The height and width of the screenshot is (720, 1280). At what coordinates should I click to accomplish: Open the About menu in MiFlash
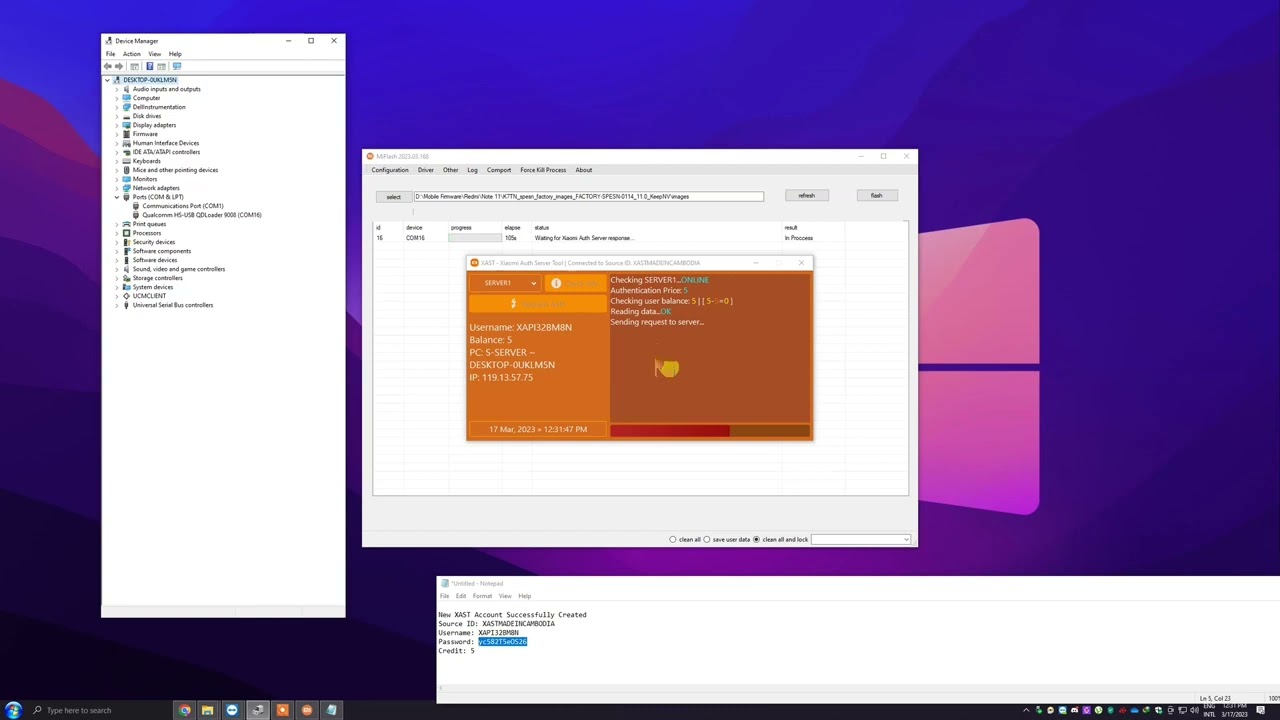pos(584,170)
